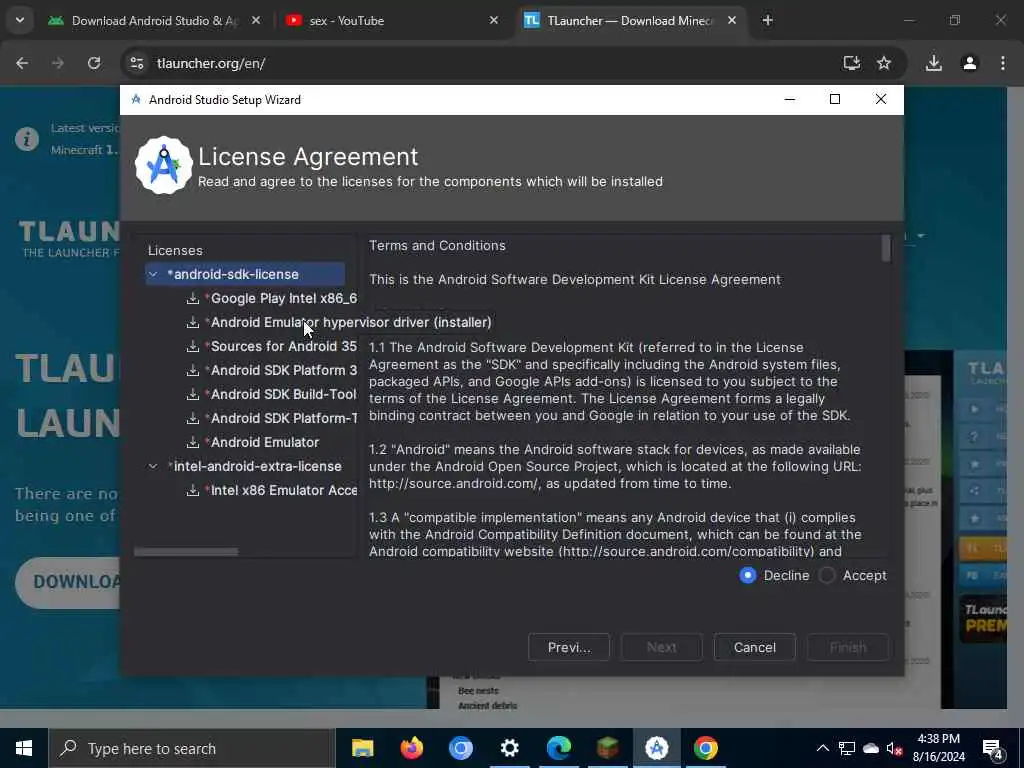Viewport: 1024px width, 768px height.
Task: Click the Previous button in the wizard
Action: pos(569,647)
